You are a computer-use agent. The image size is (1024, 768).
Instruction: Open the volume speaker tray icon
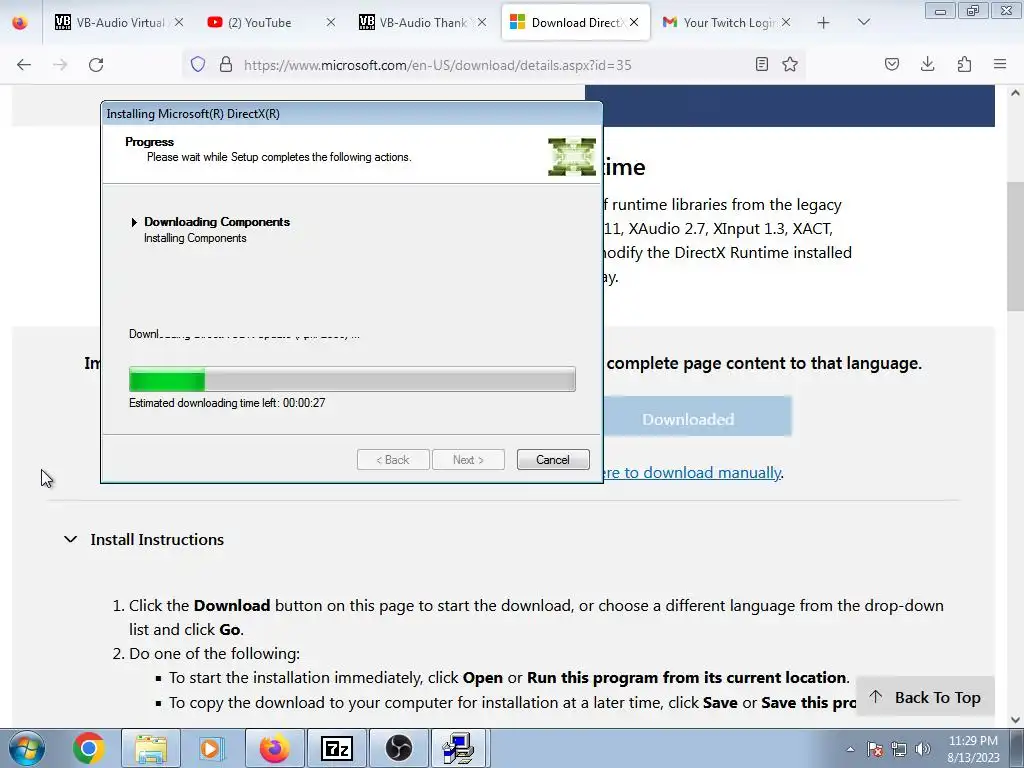[923, 749]
